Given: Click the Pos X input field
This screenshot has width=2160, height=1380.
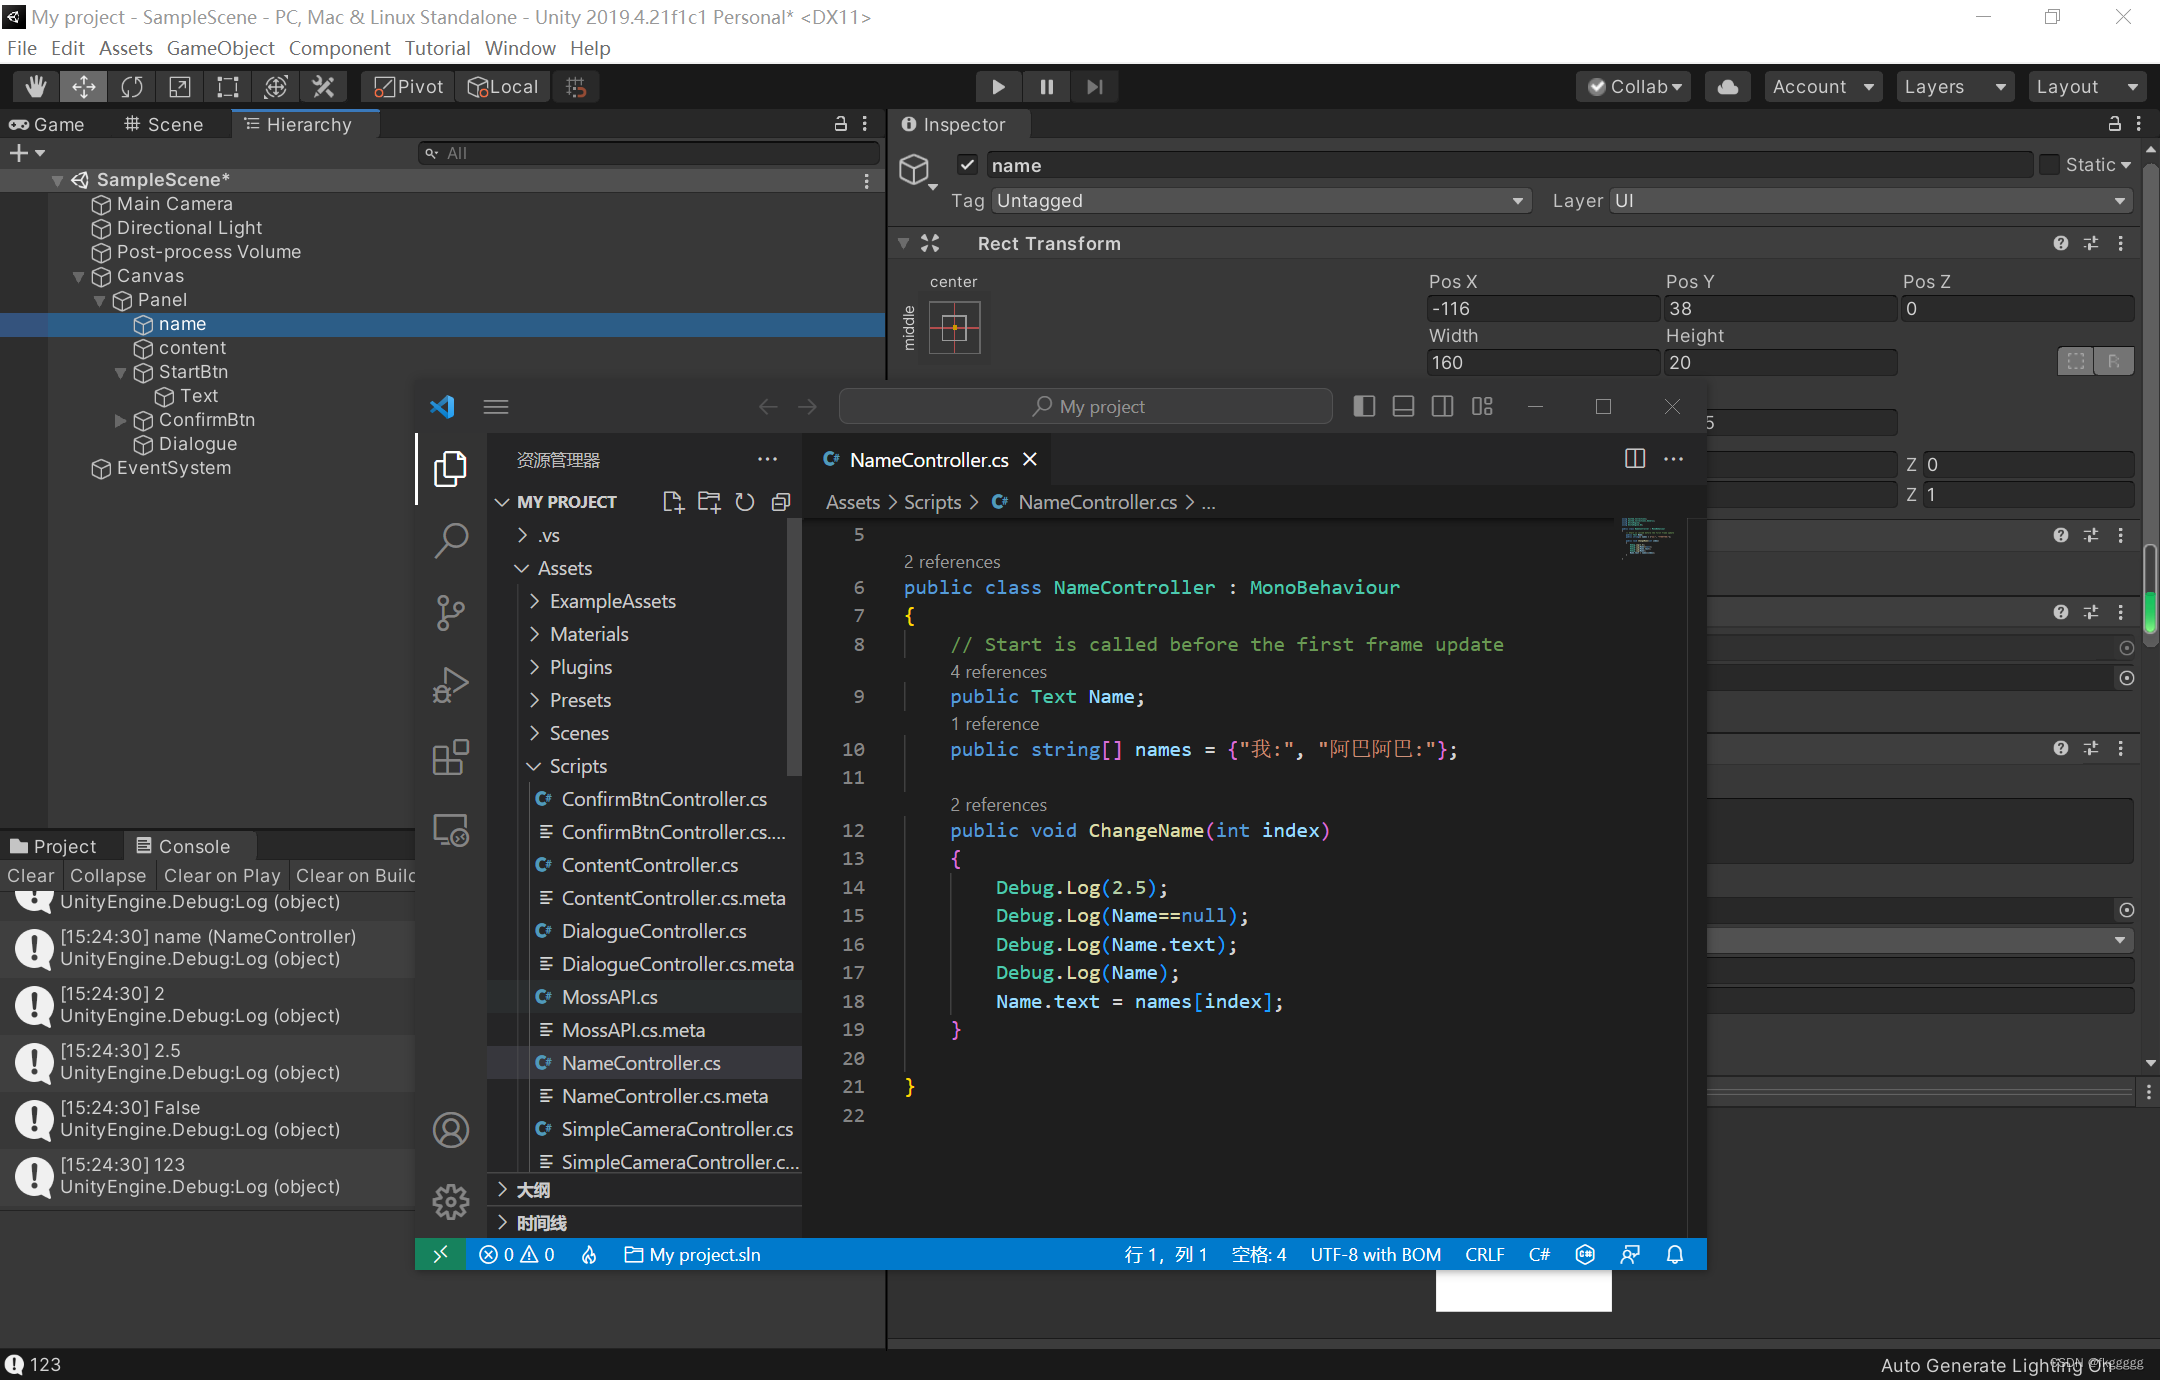Looking at the screenshot, I should [x=1542, y=309].
